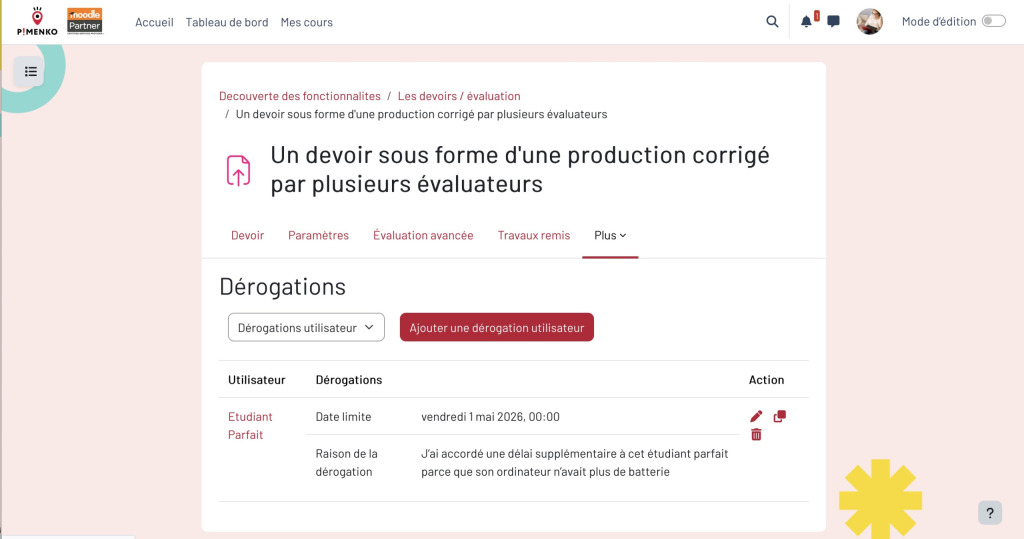Switch to the Paramètres tab
The width and height of the screenshot is (1024, 539).
point(319,235)
